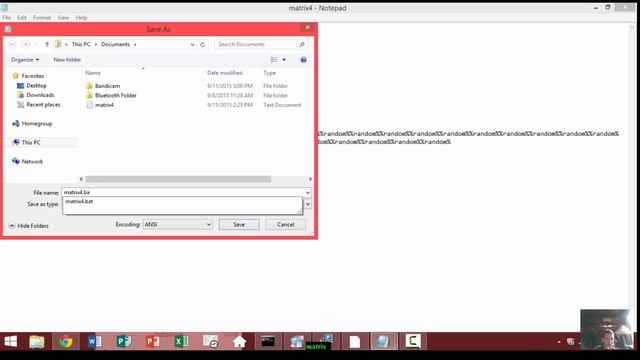Open the Edit menu in Notepad
This screenshot has height=360, width=640.
tap(22, 18)
